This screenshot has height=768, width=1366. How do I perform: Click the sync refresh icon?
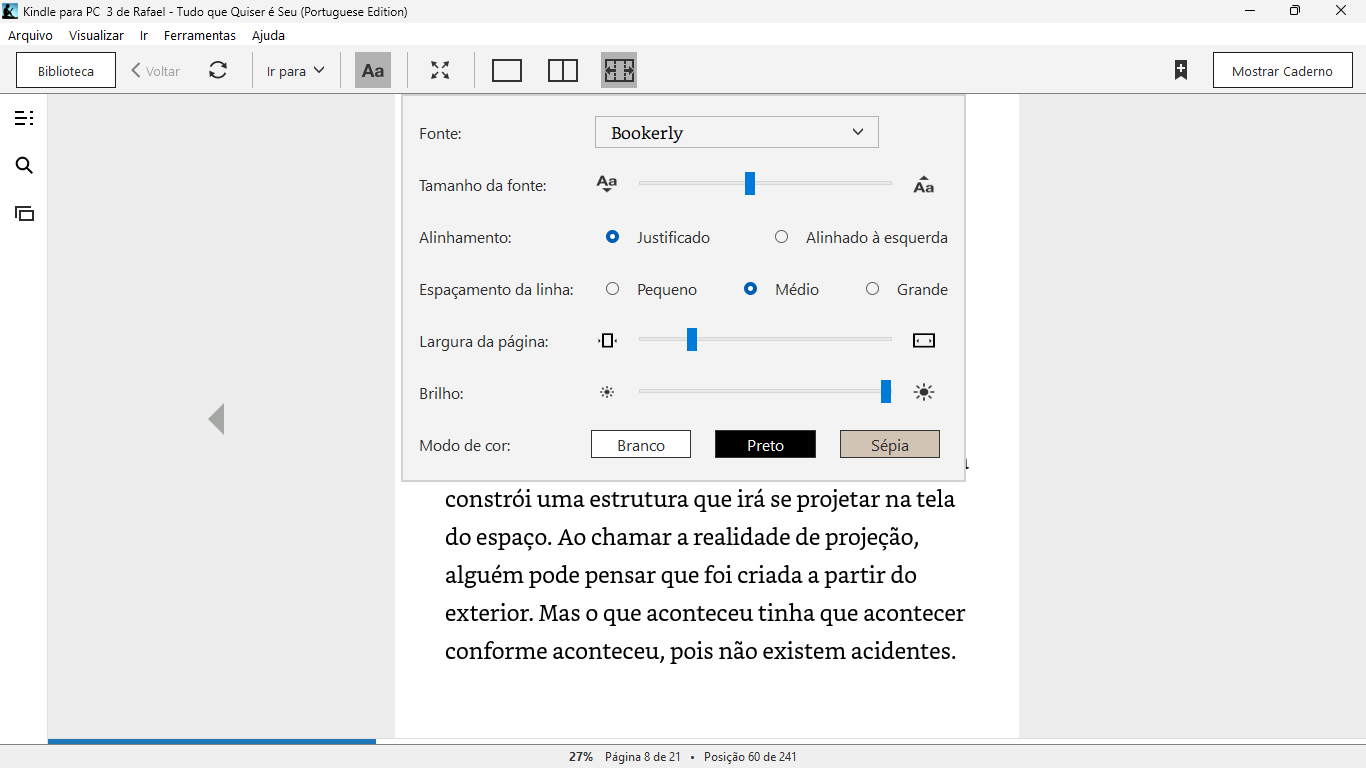[x=218, y=71]
